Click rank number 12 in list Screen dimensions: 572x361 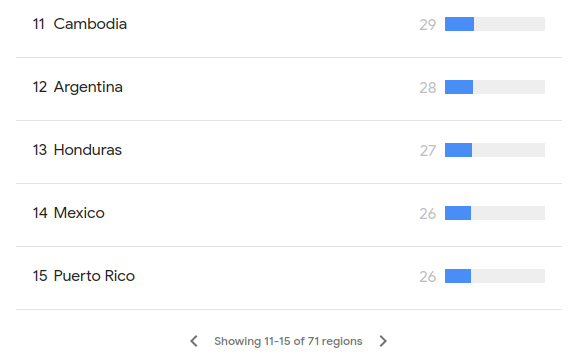(x=40, y=87)
